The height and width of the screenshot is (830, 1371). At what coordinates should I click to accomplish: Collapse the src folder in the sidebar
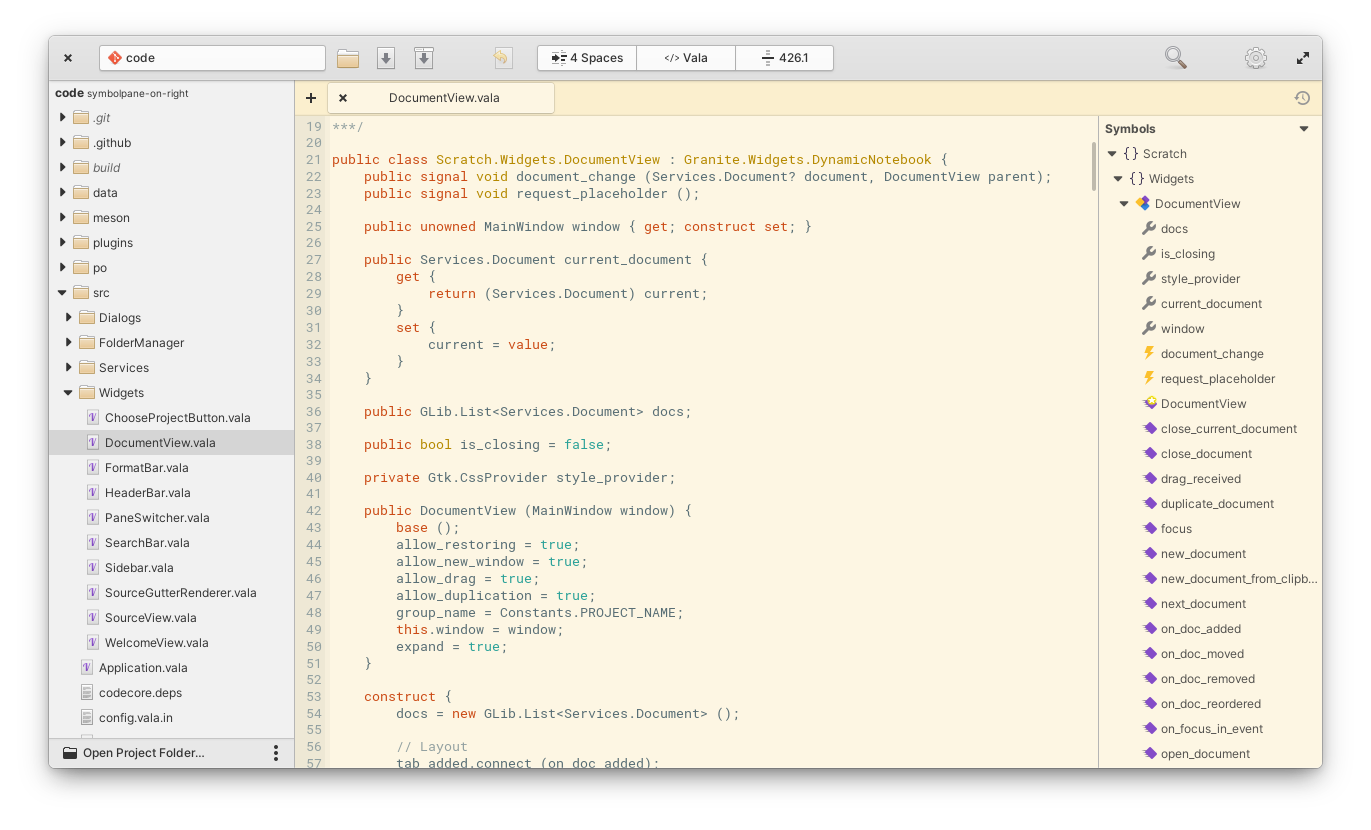tap(63, 292)
